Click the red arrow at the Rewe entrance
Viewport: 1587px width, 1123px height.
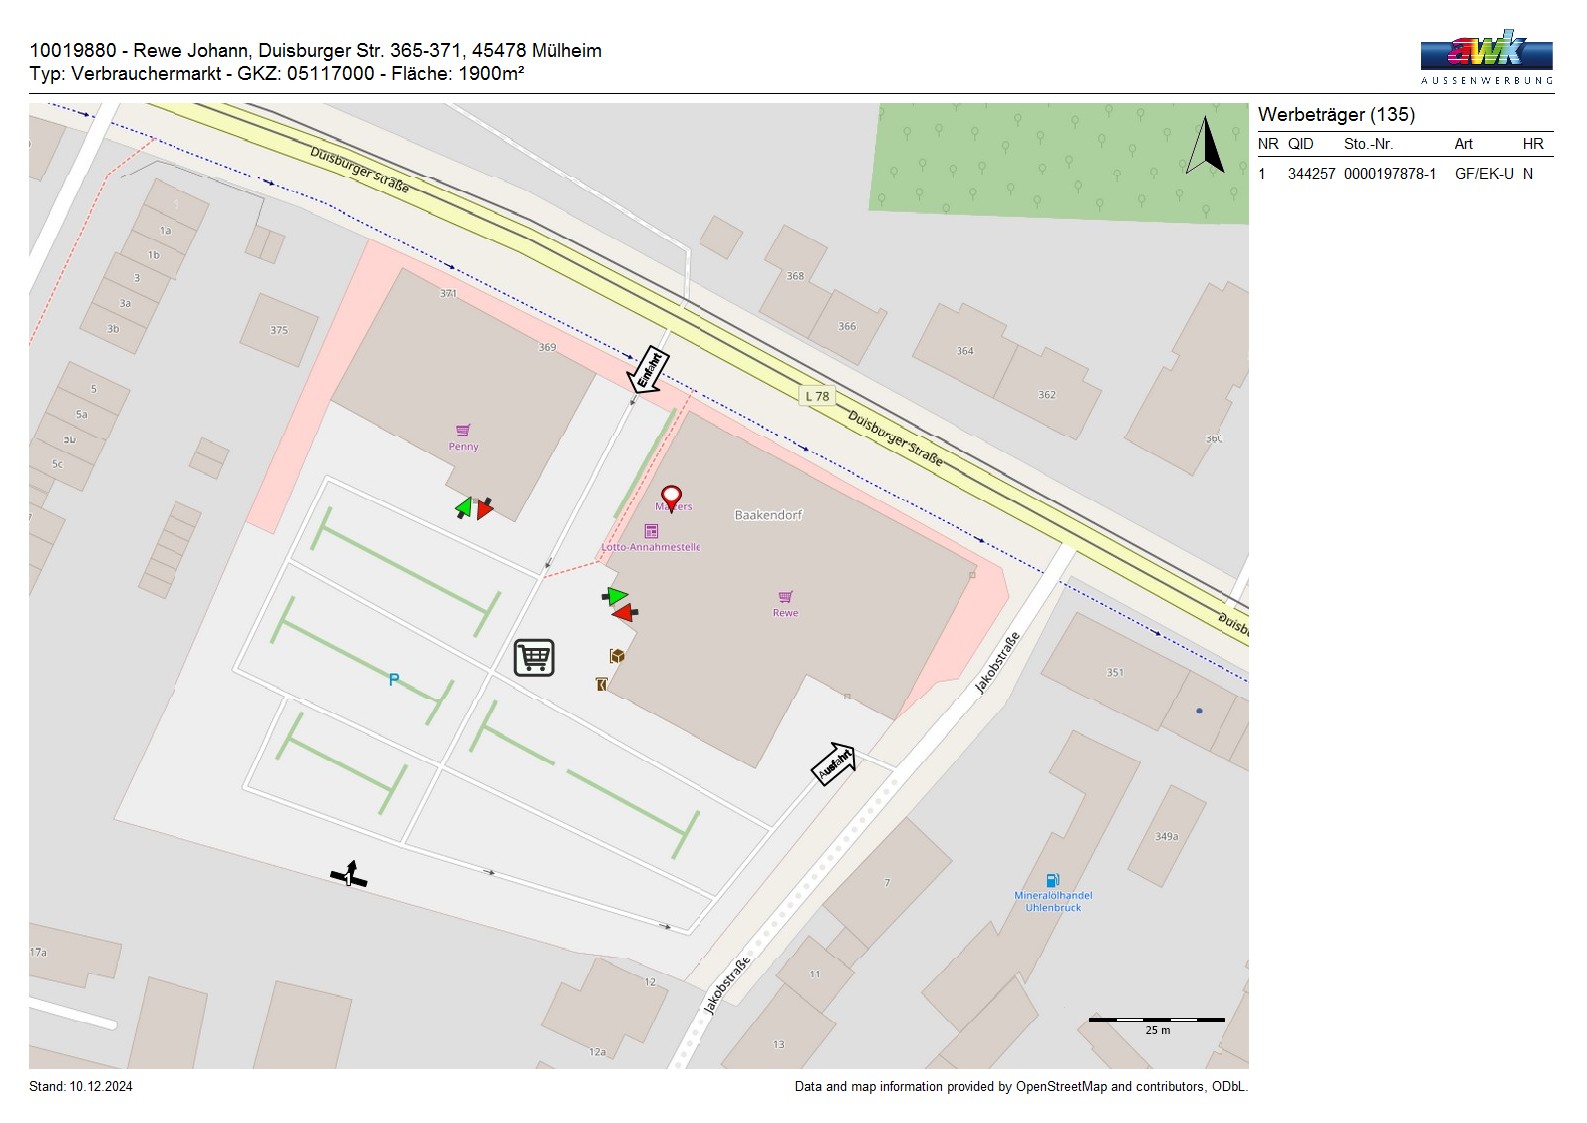[x=625, y=612]
